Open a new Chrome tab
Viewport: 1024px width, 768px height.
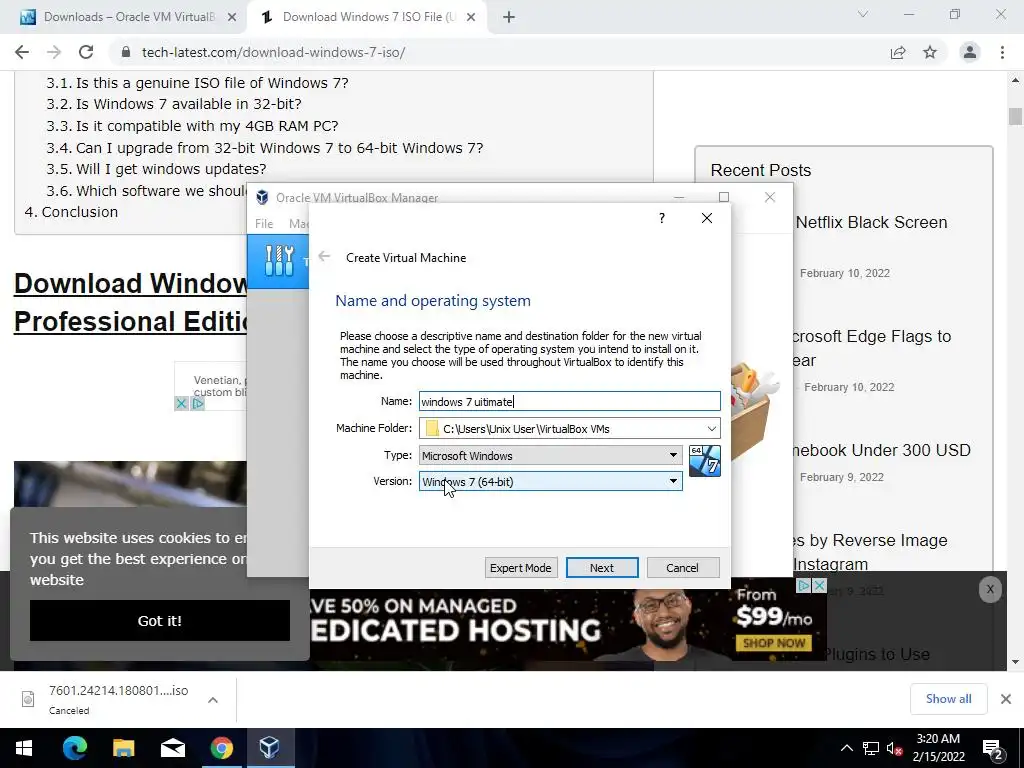click(x=509, y=18)
